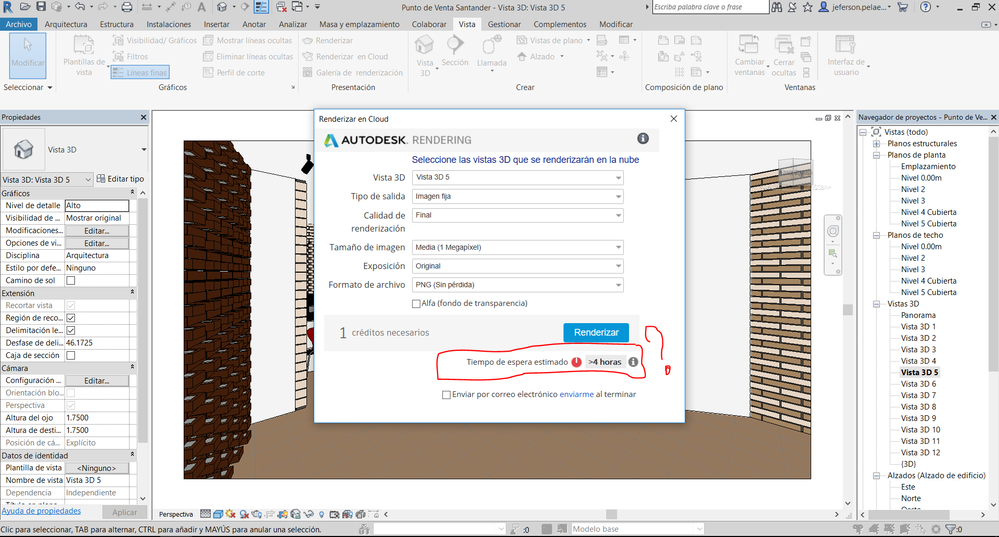The width and height of the screenshot is (999, 537).
Task: Click the Sección tool icon
Action: coord(455,45)
